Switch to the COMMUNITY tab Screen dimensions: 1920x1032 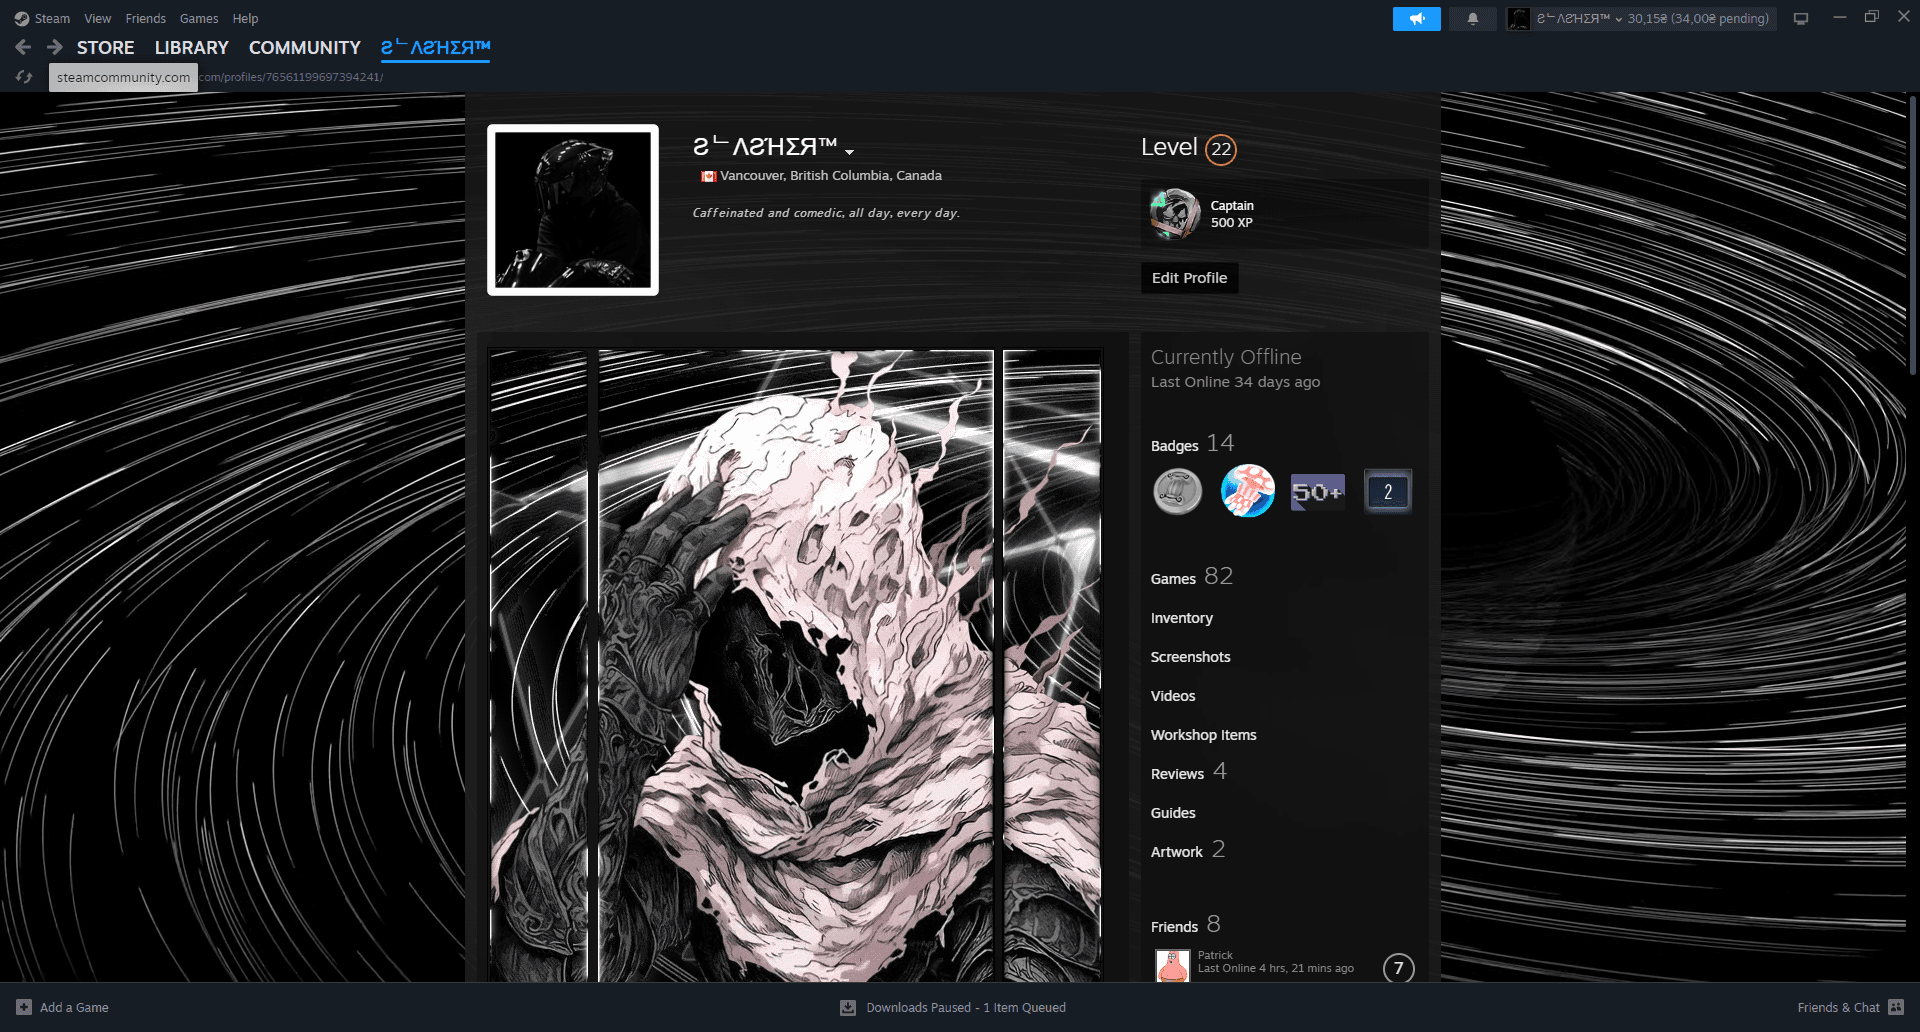coord(304,47)
